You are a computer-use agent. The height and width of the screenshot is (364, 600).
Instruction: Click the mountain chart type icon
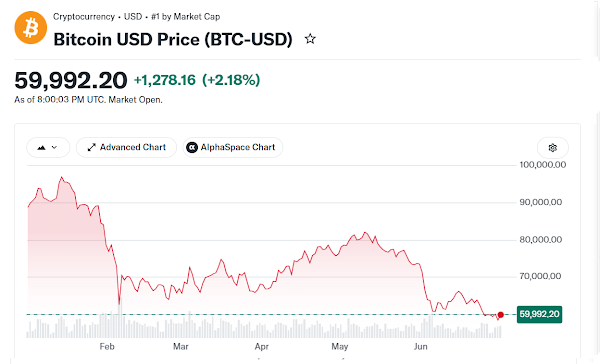pyautogui.click(x=41, y=147)
